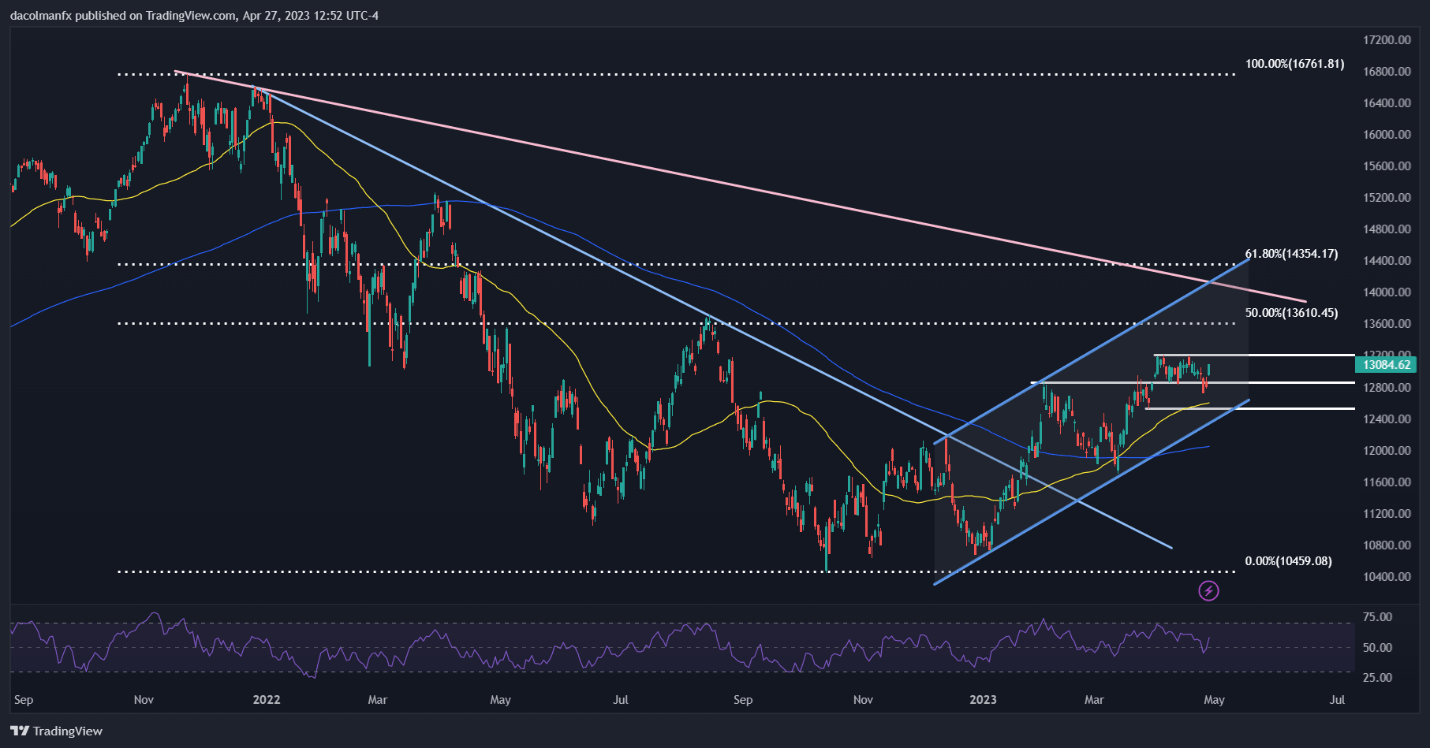This screenshot has width=1430, height=748.
Task: Click the 25.00 RSI axis value
Action: [1378, 679]
